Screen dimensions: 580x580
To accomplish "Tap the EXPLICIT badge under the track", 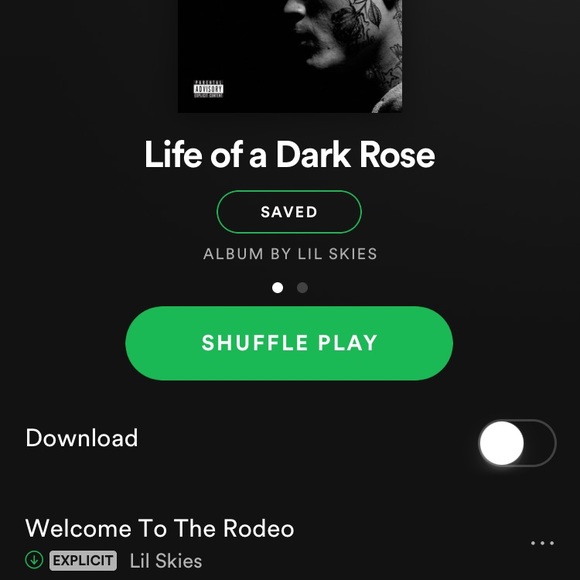I will pos(83,560).
